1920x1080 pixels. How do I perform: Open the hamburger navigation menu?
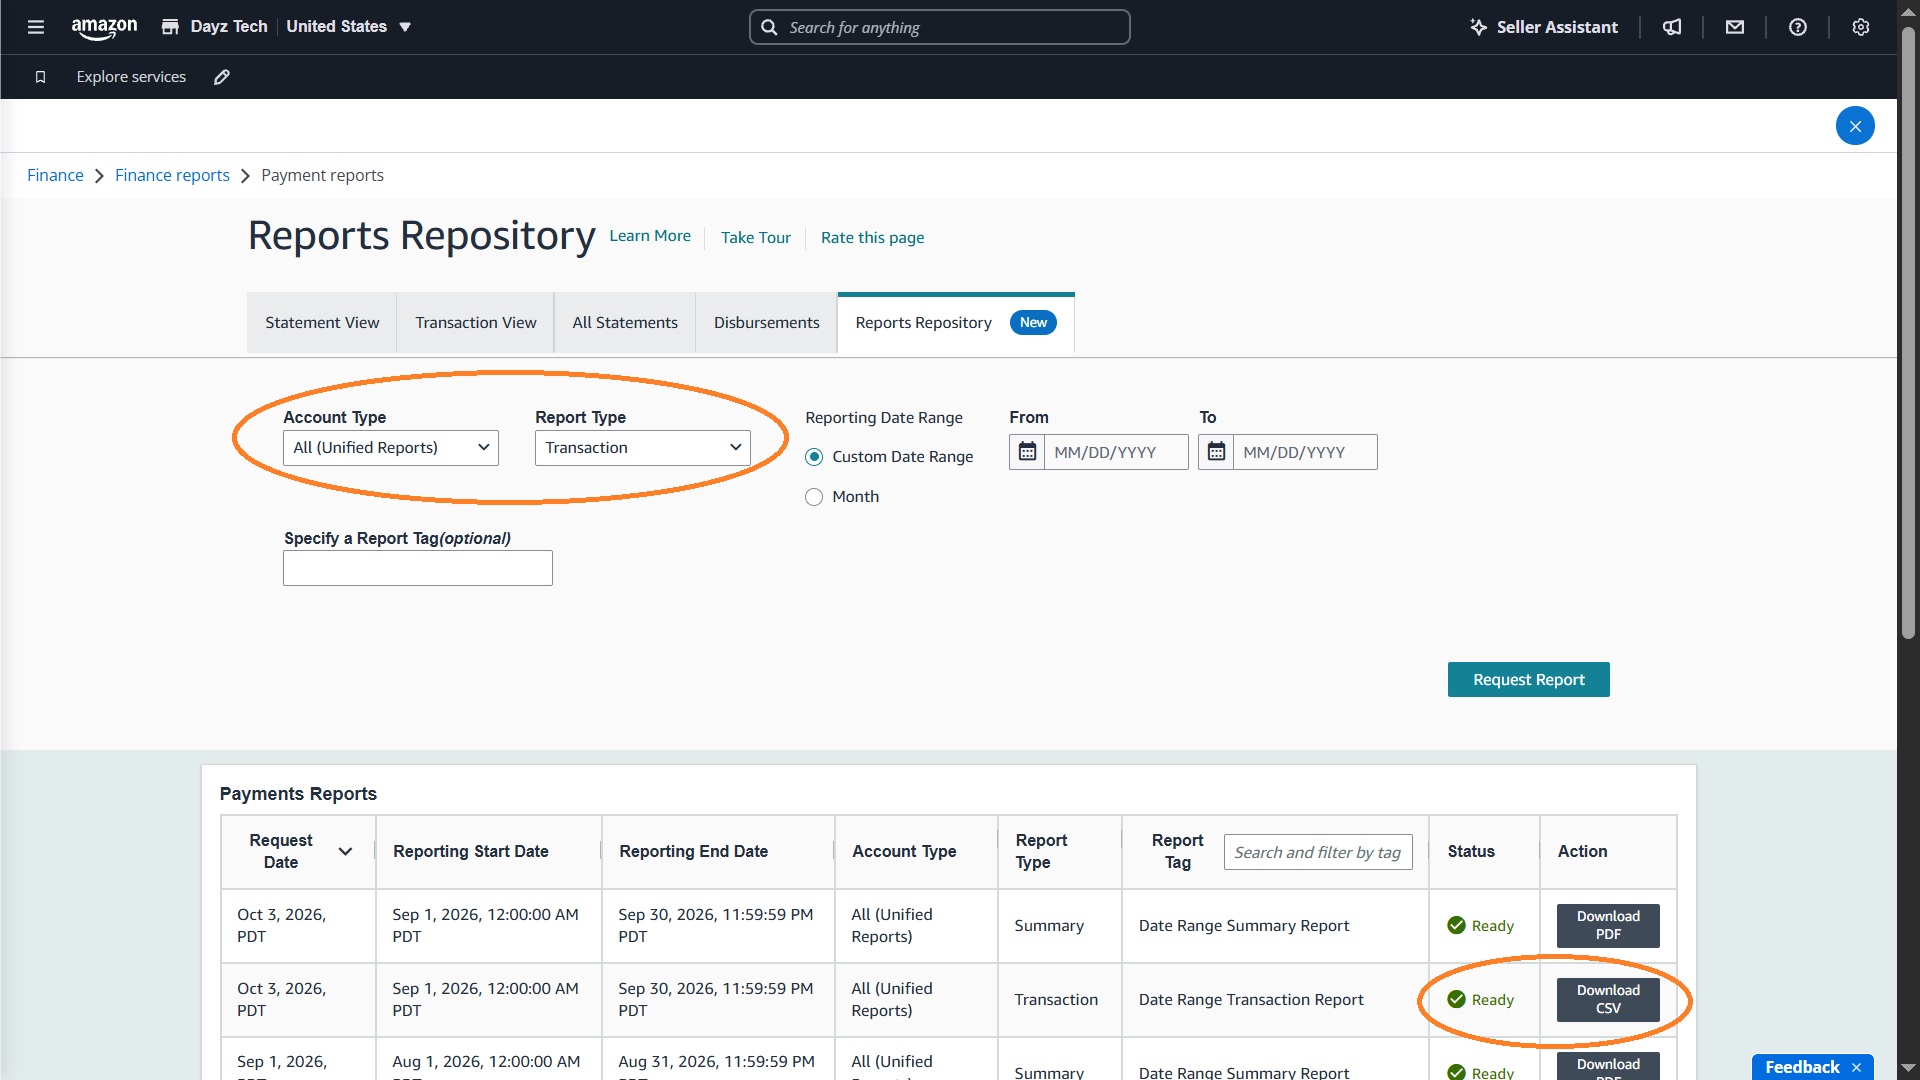(x=36, y=27)
